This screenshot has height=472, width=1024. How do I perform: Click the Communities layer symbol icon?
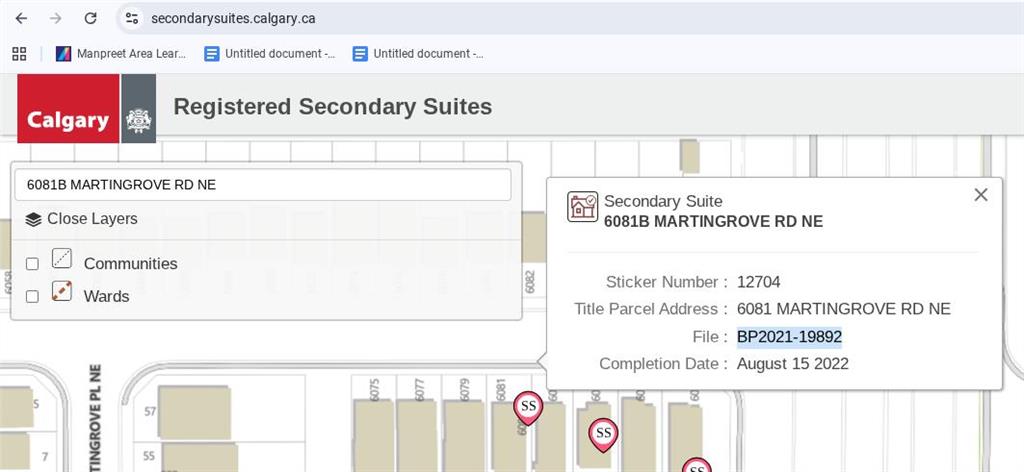pyautogui.click(x=62, y=259)
